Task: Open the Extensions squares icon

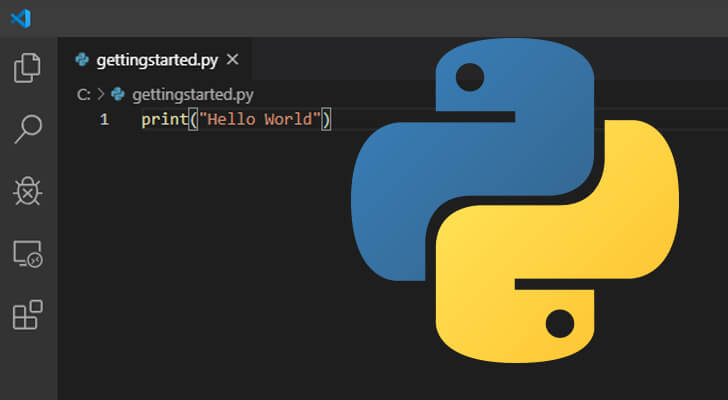Action: click(x=27, y=315)
